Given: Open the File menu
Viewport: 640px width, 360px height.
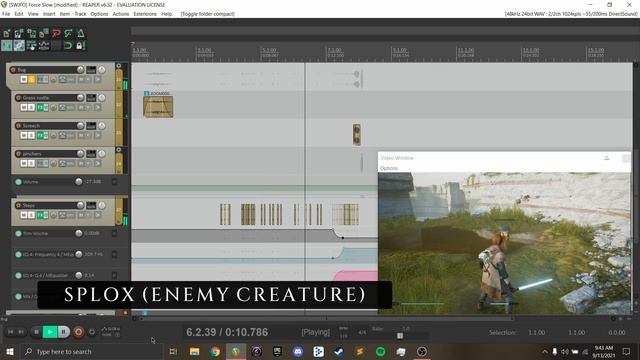Looking at the screenshot, I should pos(6,14).
